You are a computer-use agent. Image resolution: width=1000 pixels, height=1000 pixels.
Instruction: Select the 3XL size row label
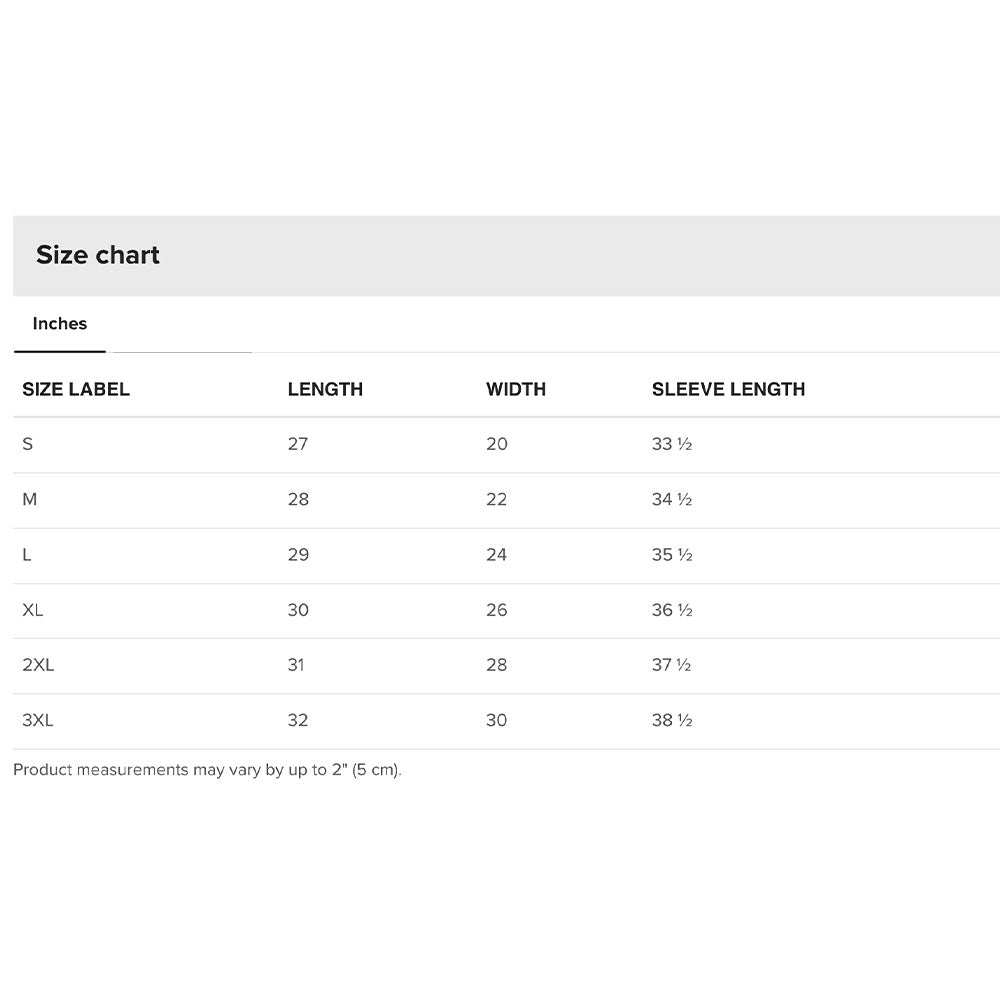[x=38, y=720]
